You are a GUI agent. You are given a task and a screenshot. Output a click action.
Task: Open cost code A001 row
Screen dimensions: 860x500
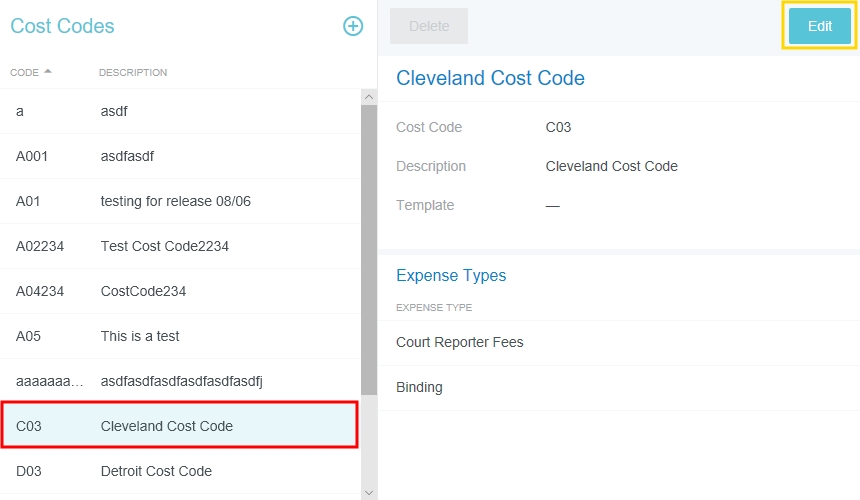(180, 157)
